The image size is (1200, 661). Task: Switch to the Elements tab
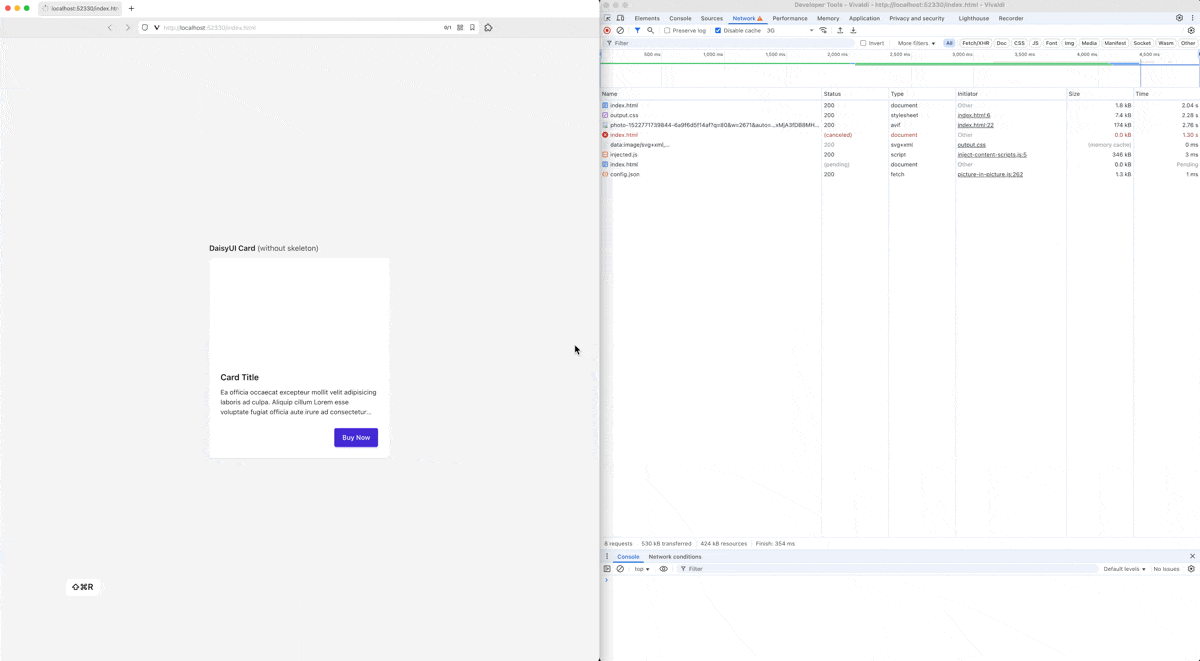(x=647, y=18)
